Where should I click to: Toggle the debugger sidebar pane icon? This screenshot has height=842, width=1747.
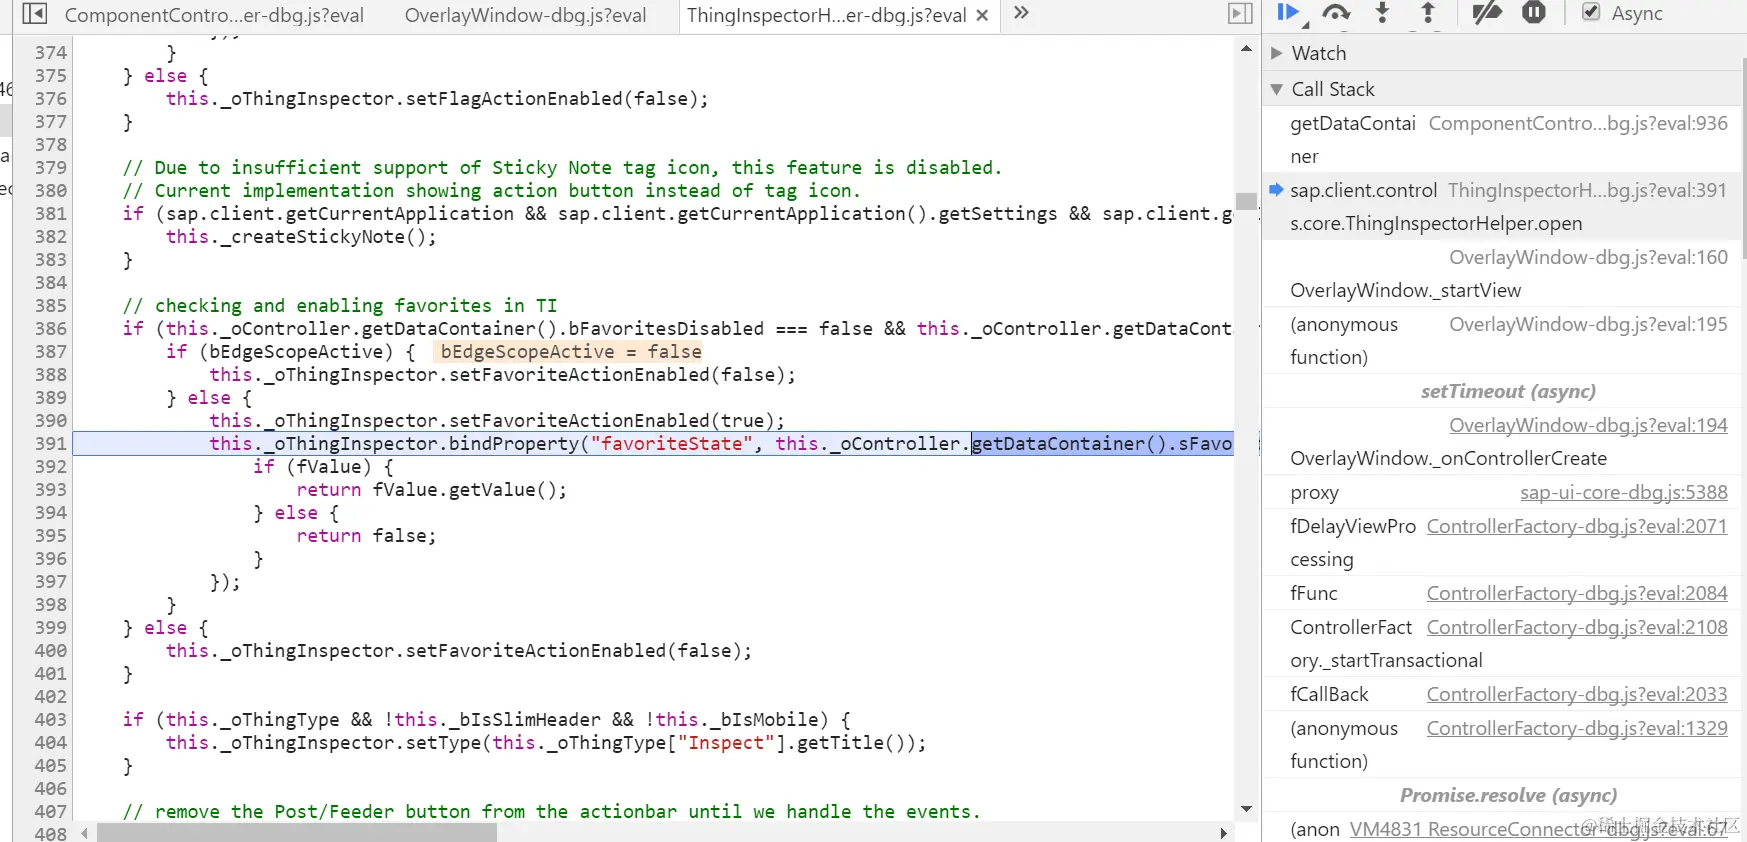[x=1240, y=14]
